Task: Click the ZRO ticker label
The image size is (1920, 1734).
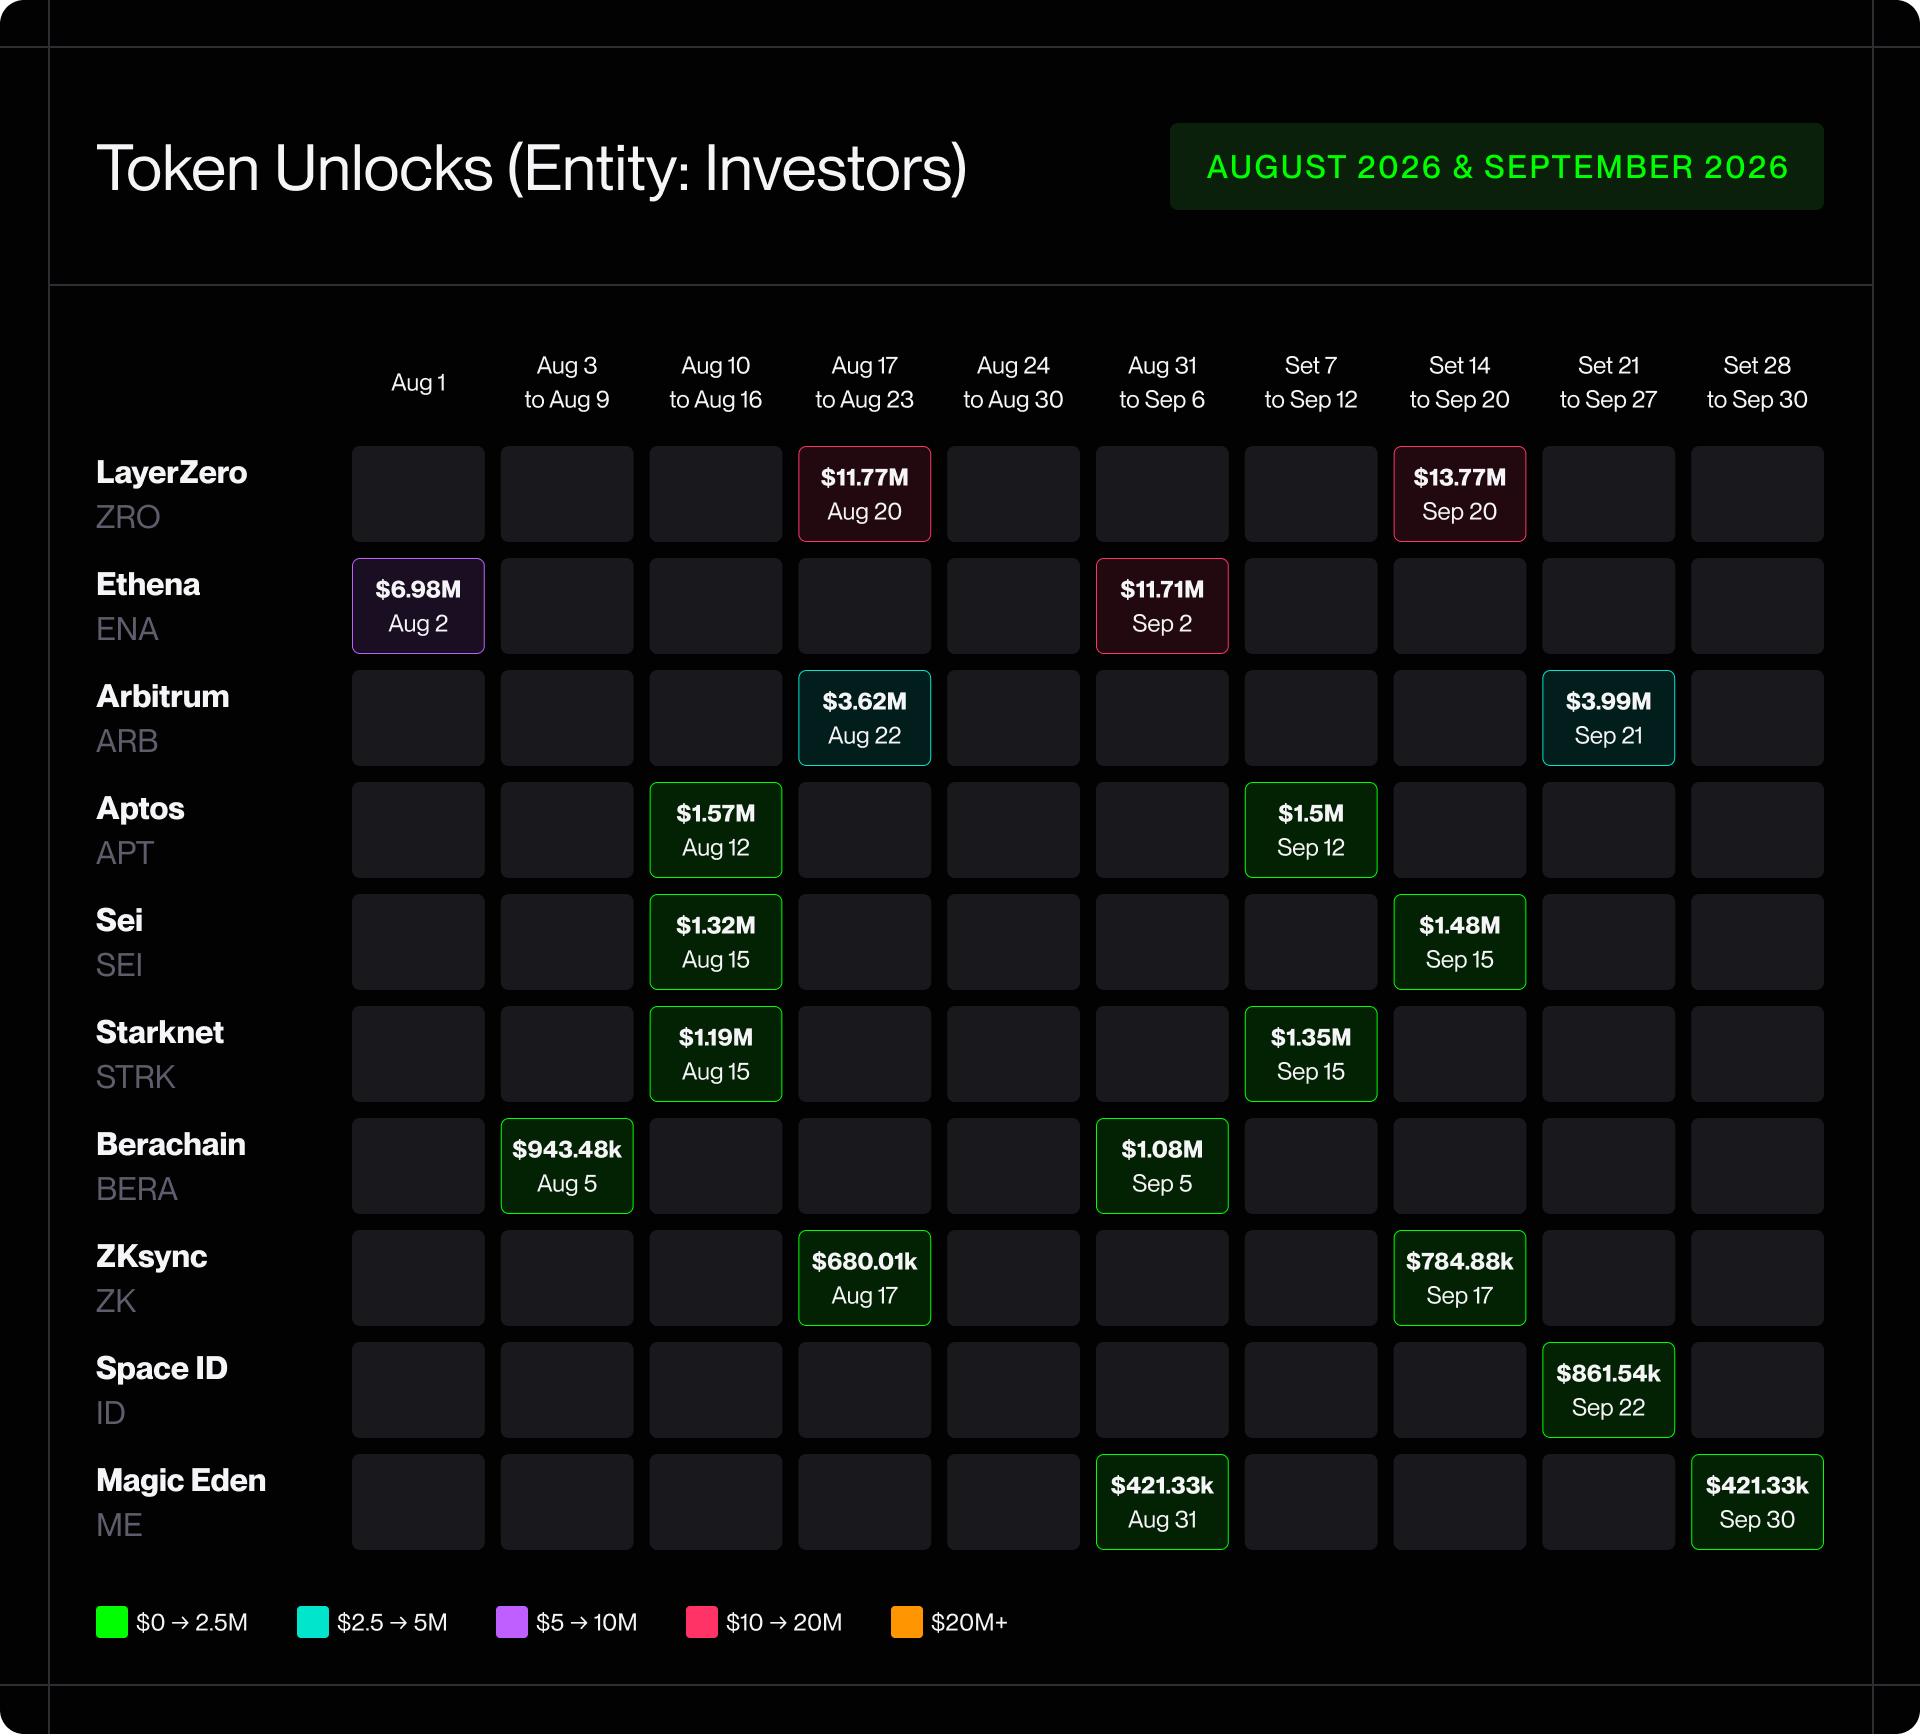Action: point(128,518)
